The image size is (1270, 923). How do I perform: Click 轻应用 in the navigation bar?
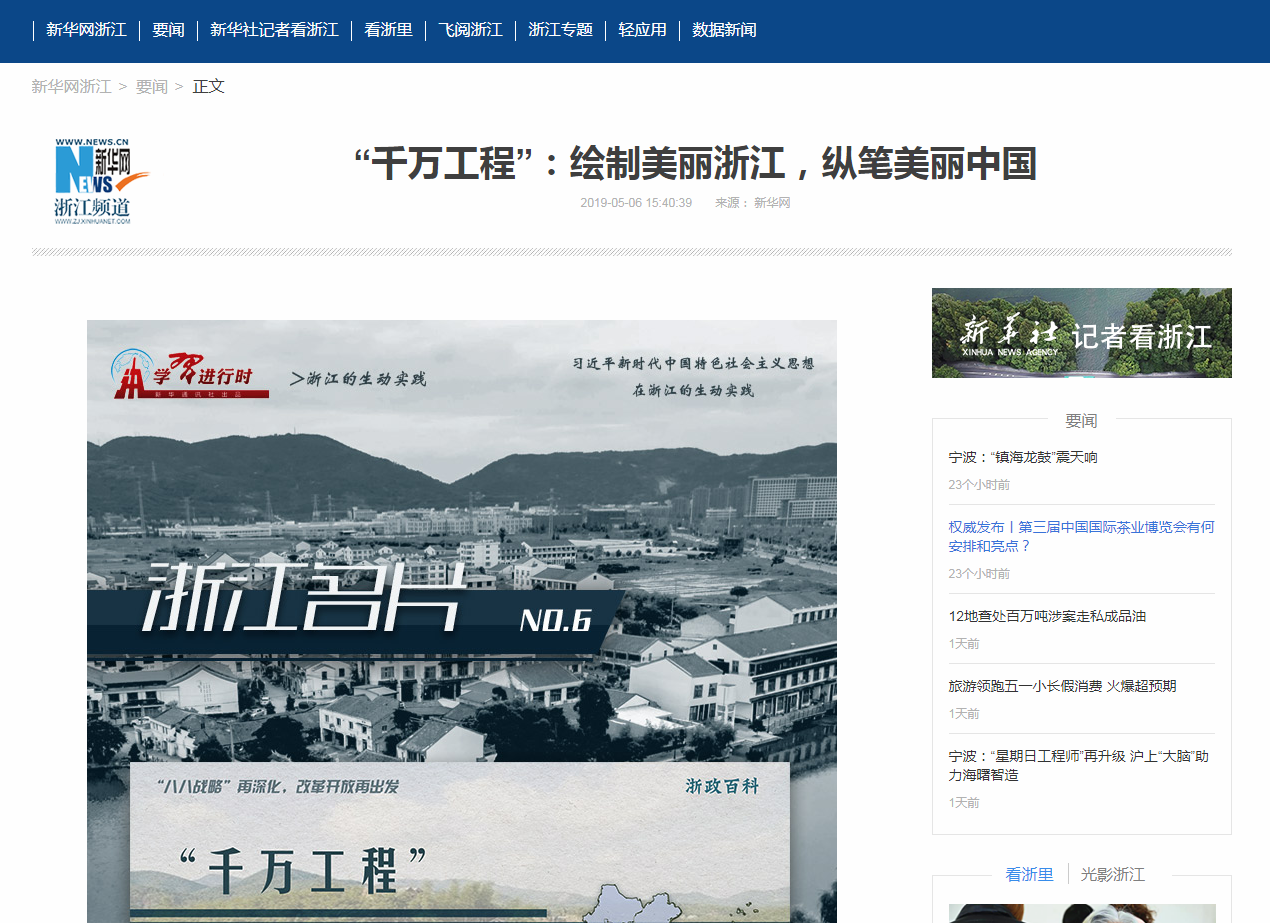pyautogui.click(x=642, y=30)
